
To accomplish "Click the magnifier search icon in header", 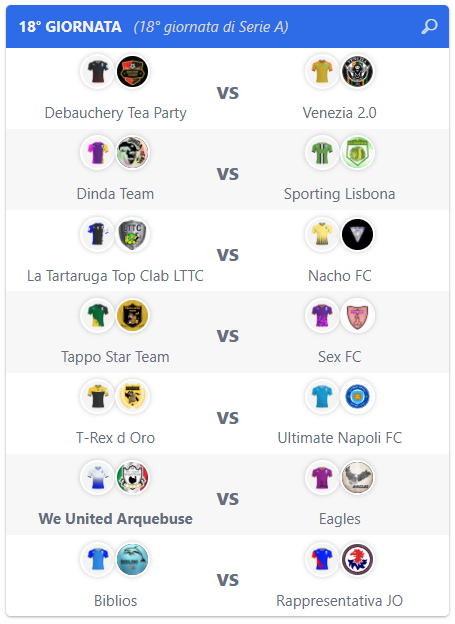I will pyautogui.click(x=429, y=27).
